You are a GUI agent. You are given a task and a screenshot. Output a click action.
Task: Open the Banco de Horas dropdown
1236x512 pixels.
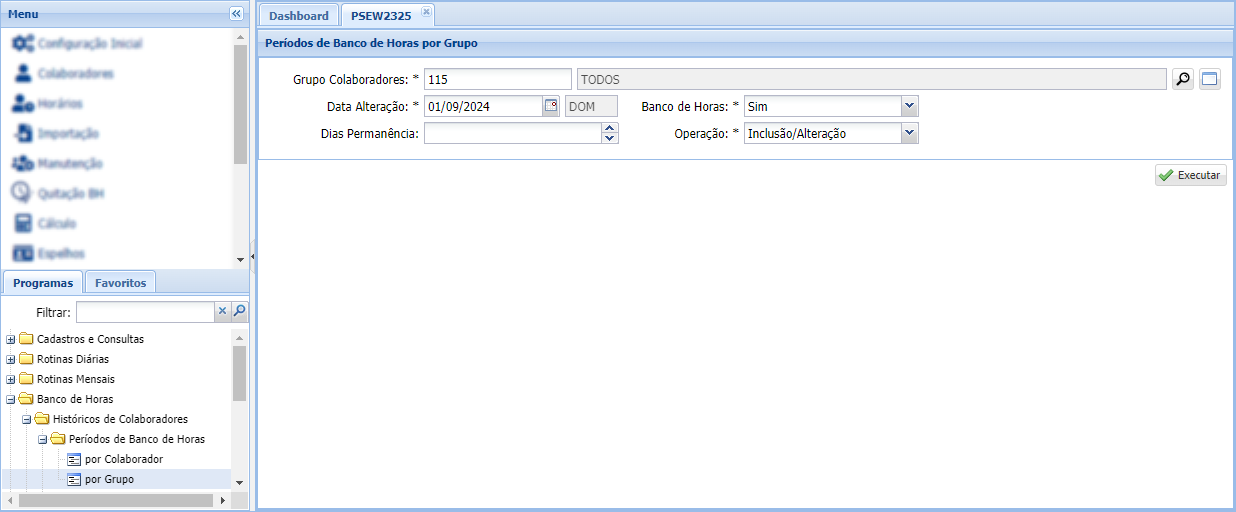[x=909, y=107]
